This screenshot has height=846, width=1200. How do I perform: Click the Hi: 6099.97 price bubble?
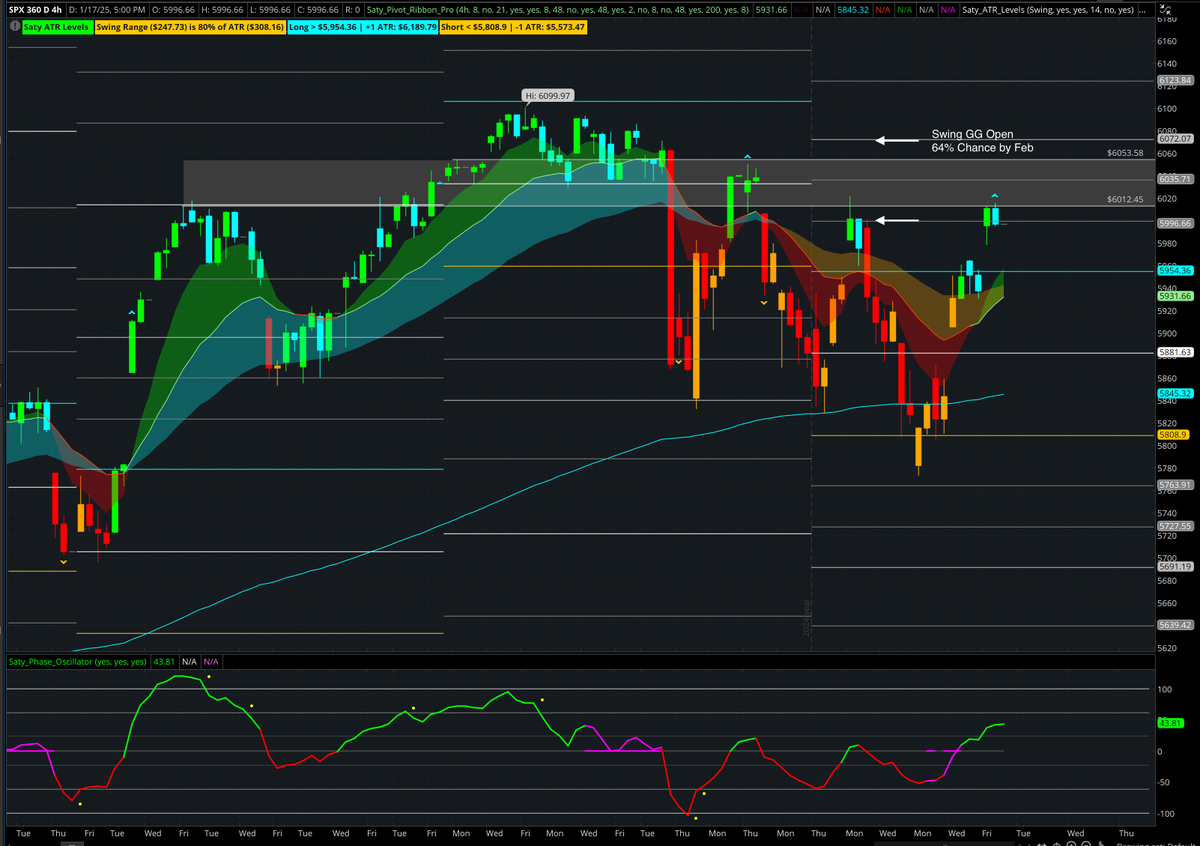546,96
